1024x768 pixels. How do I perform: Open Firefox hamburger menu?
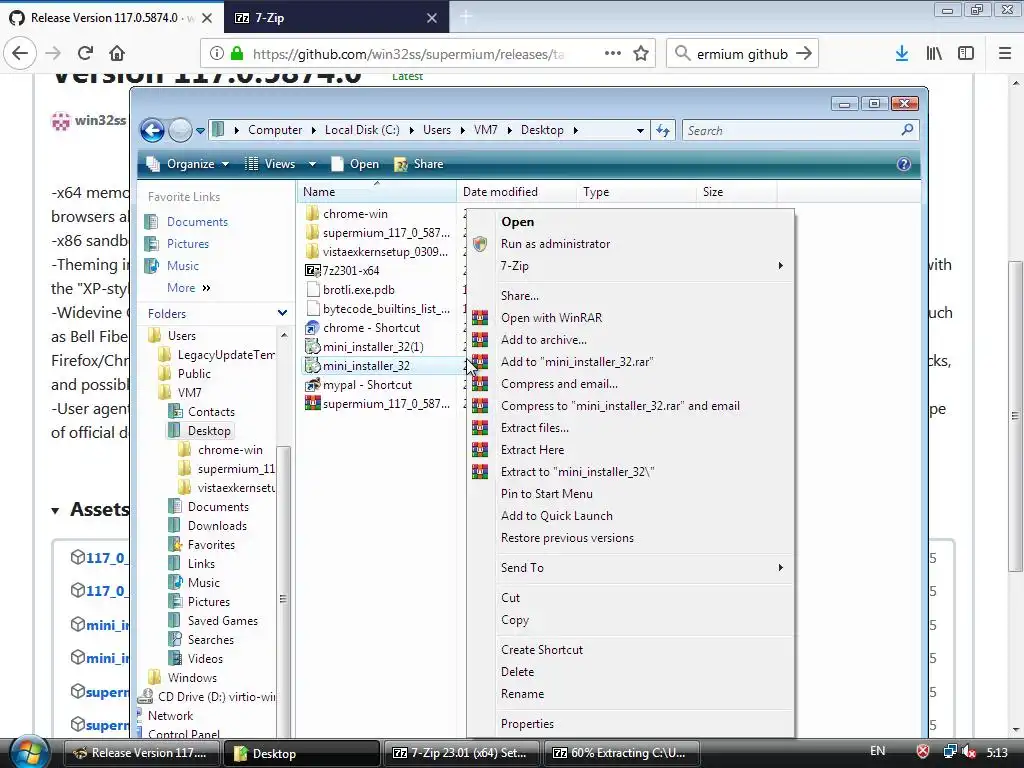coord(1005,54)
